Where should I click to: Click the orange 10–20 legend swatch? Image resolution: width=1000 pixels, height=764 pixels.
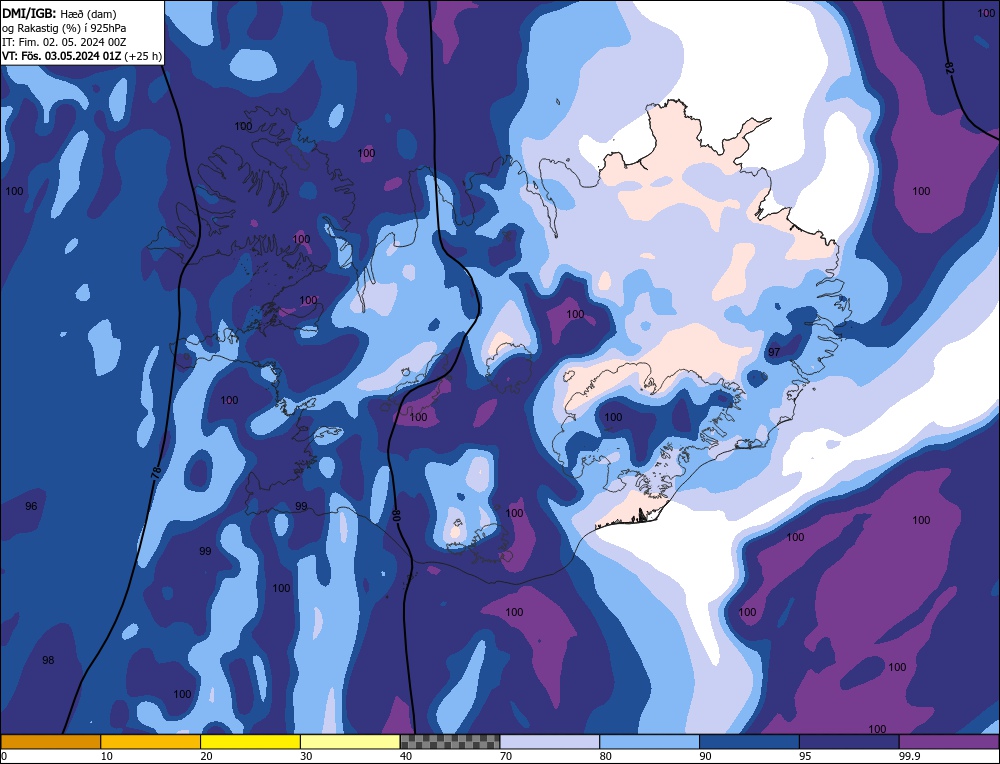[x=151, y=742]
